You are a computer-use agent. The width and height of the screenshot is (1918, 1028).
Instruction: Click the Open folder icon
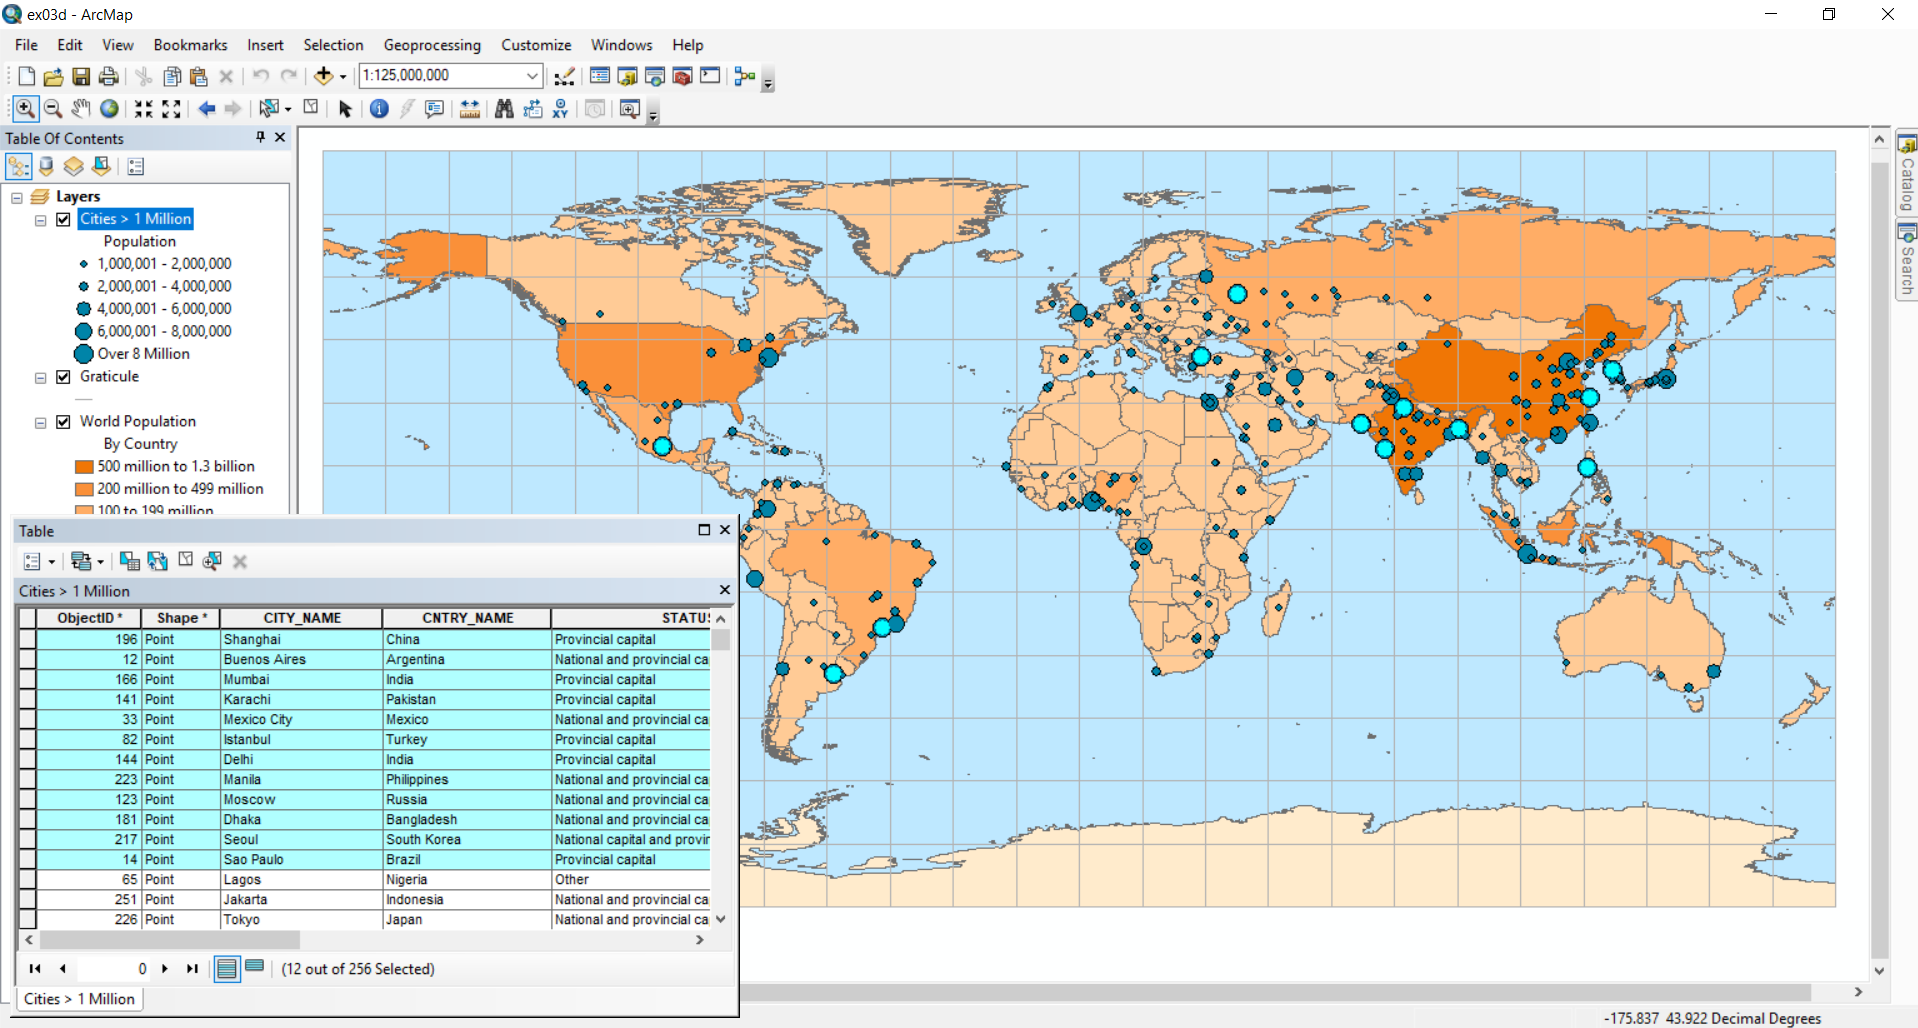(53, 76)
